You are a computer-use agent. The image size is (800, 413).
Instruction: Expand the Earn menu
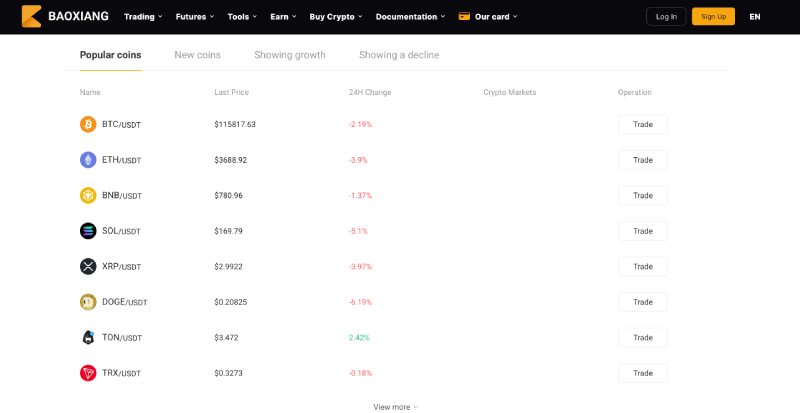click(283, 16)
